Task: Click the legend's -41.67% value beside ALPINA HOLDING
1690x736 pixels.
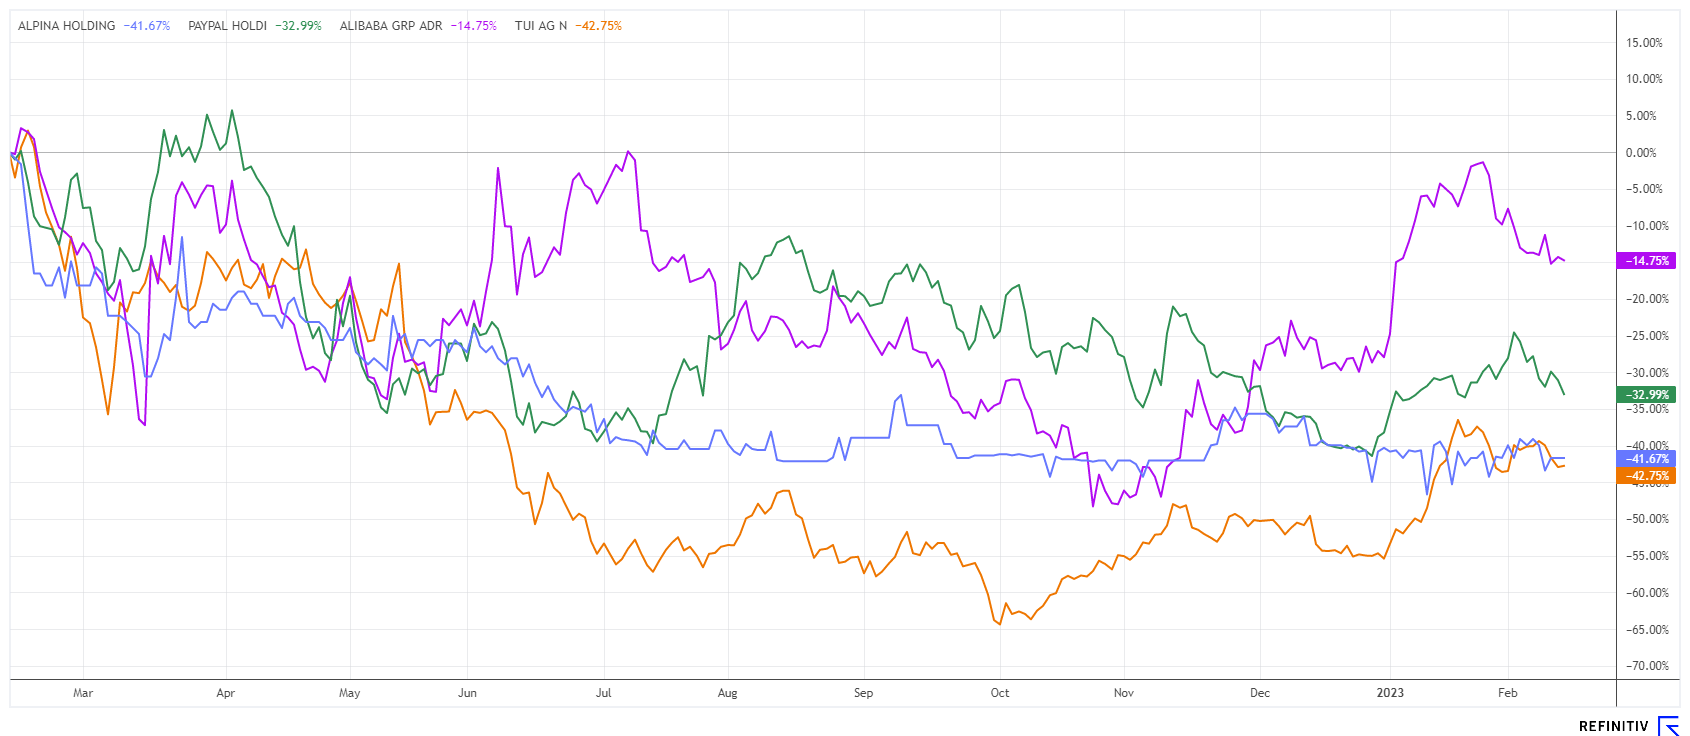Action: (x=147, y=26)
